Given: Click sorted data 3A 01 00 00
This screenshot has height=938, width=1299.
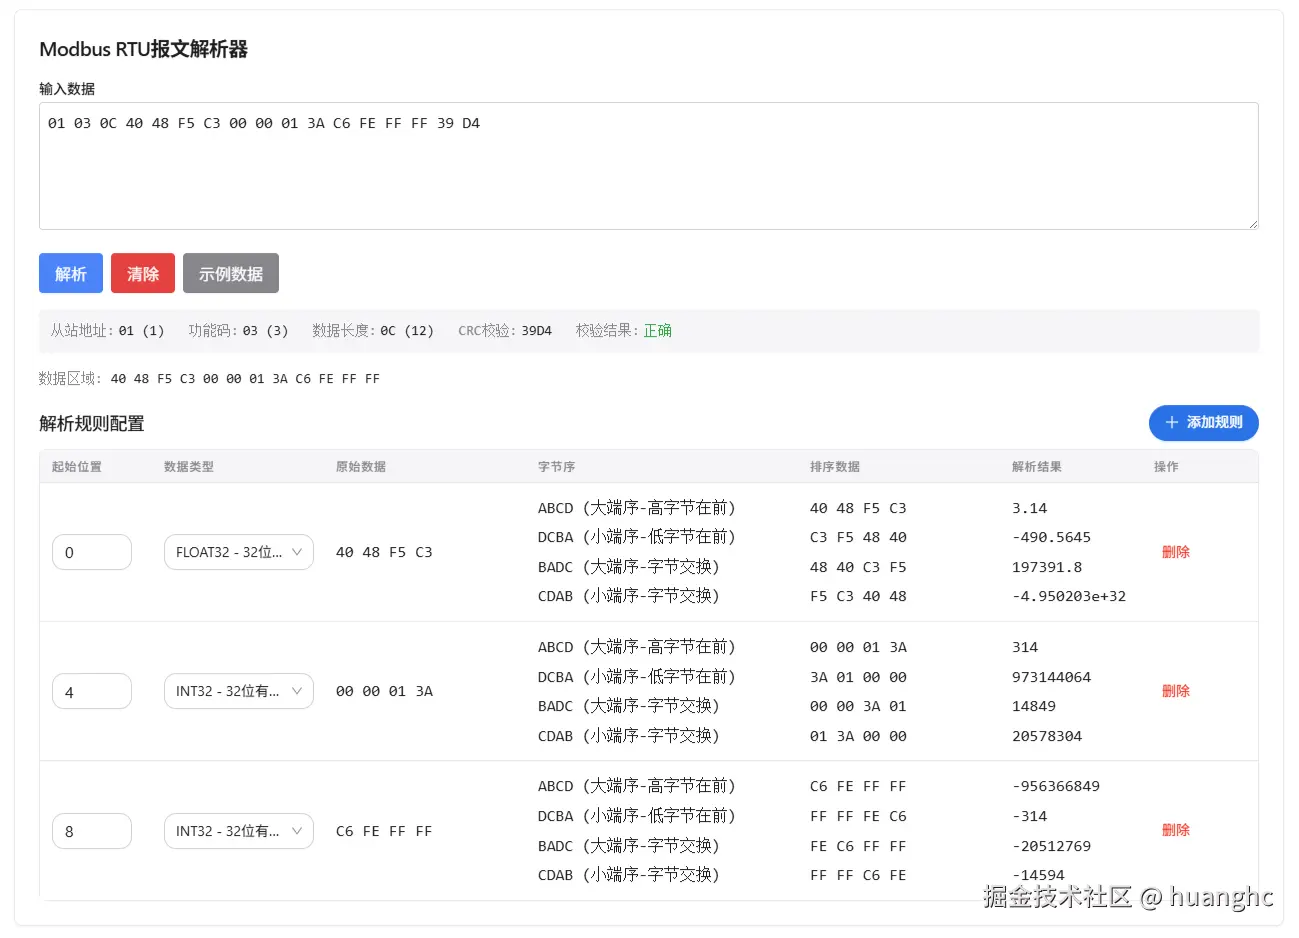Looking at the screenshot, I should pyautogui.click(x=858, y=677).
